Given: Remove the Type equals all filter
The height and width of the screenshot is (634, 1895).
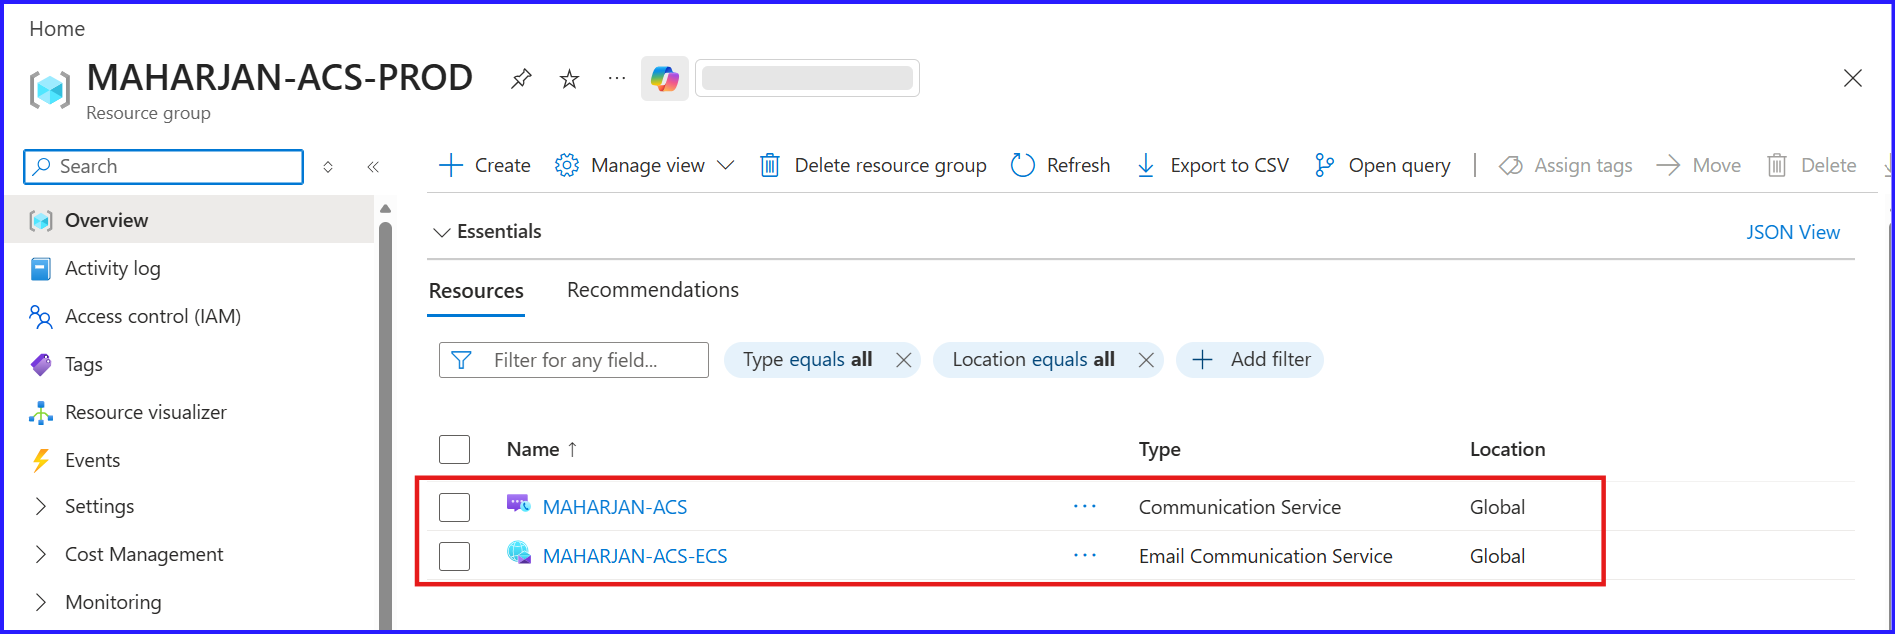Looking at the screenshot, I should [x=903, y=360].
